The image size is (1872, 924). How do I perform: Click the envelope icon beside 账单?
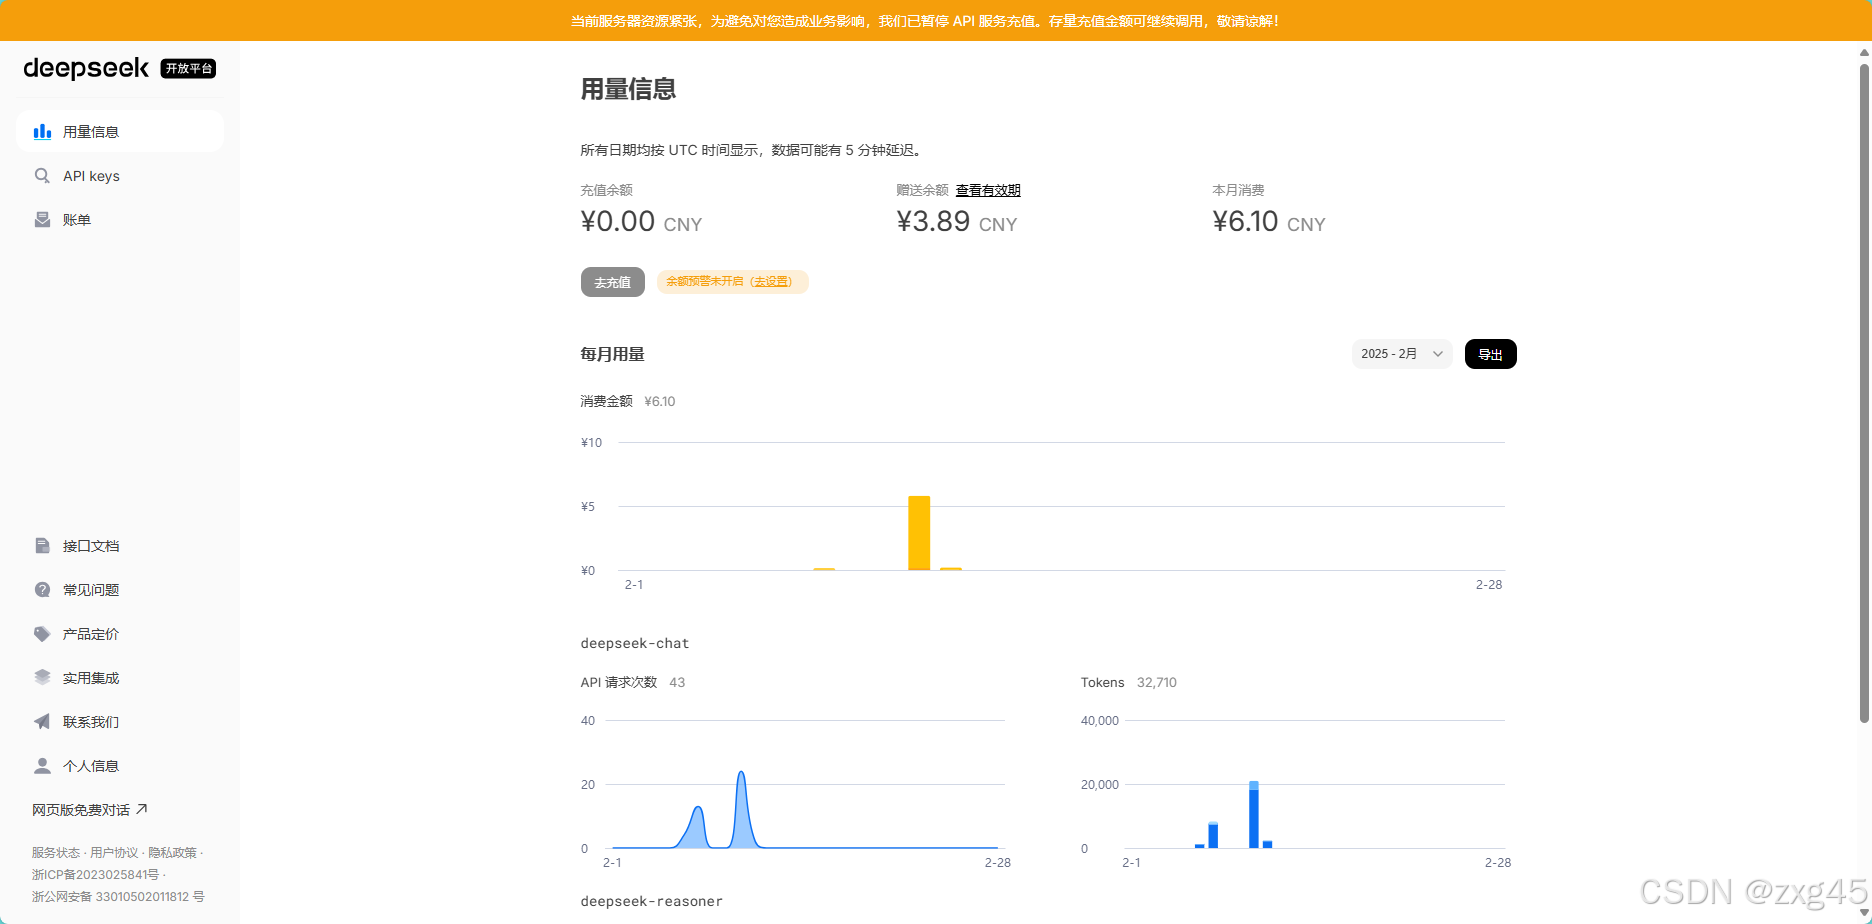42,220
